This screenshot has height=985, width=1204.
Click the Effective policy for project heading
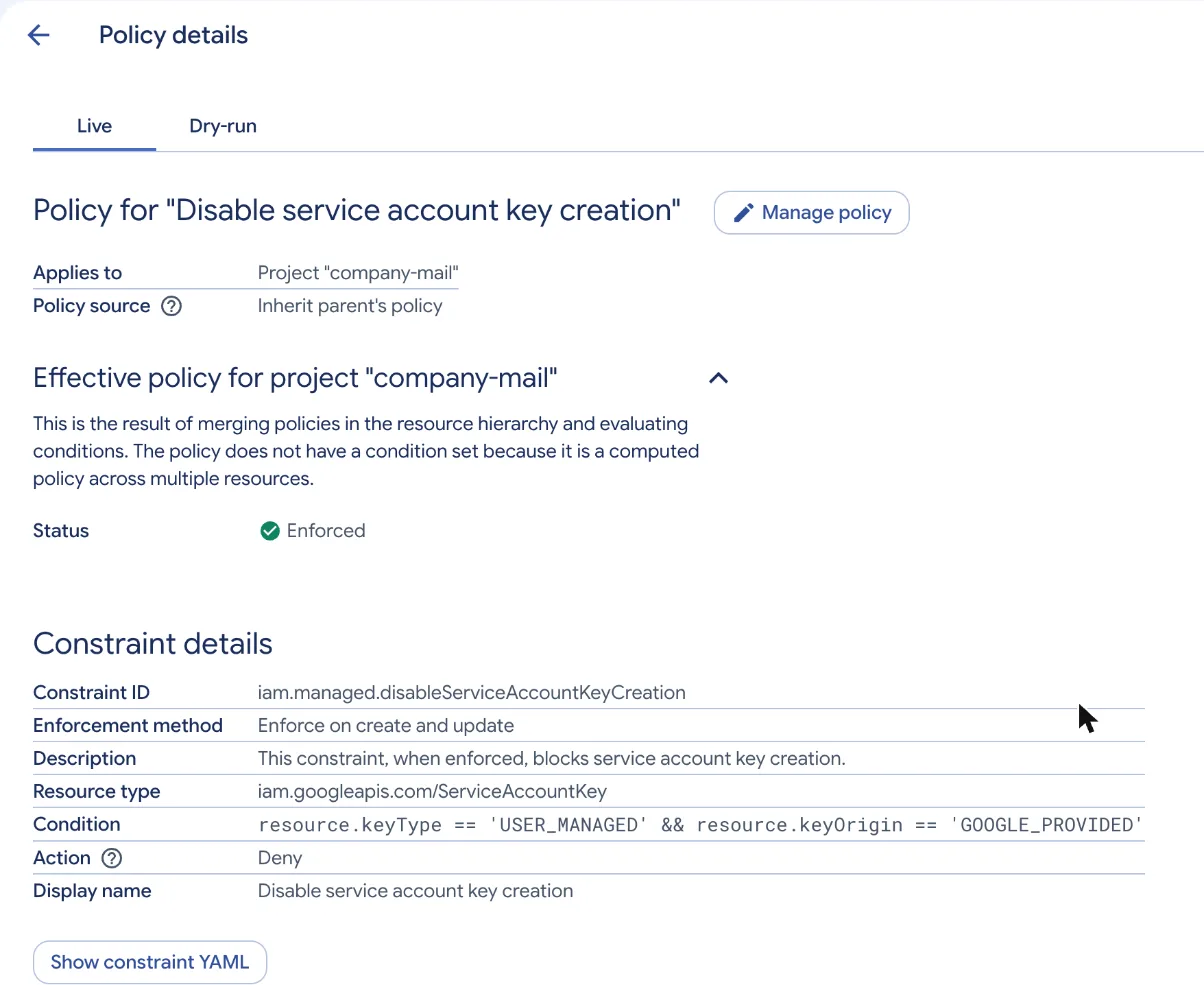click(x=295, y=378)
